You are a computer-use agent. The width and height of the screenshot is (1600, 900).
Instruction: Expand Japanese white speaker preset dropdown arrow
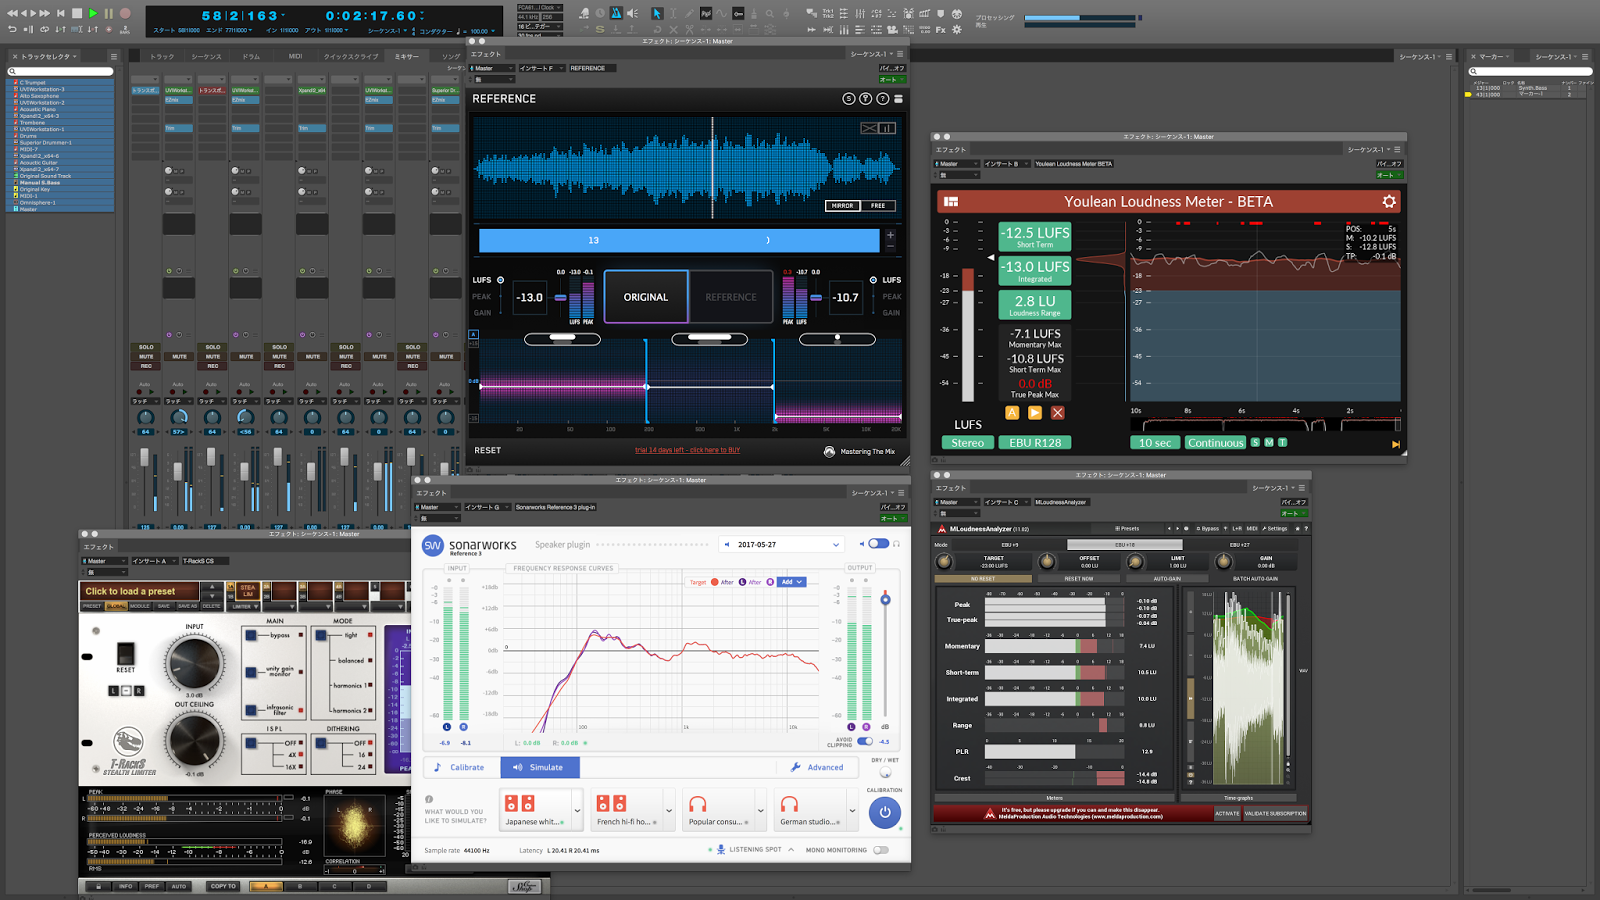coord(577,810)
